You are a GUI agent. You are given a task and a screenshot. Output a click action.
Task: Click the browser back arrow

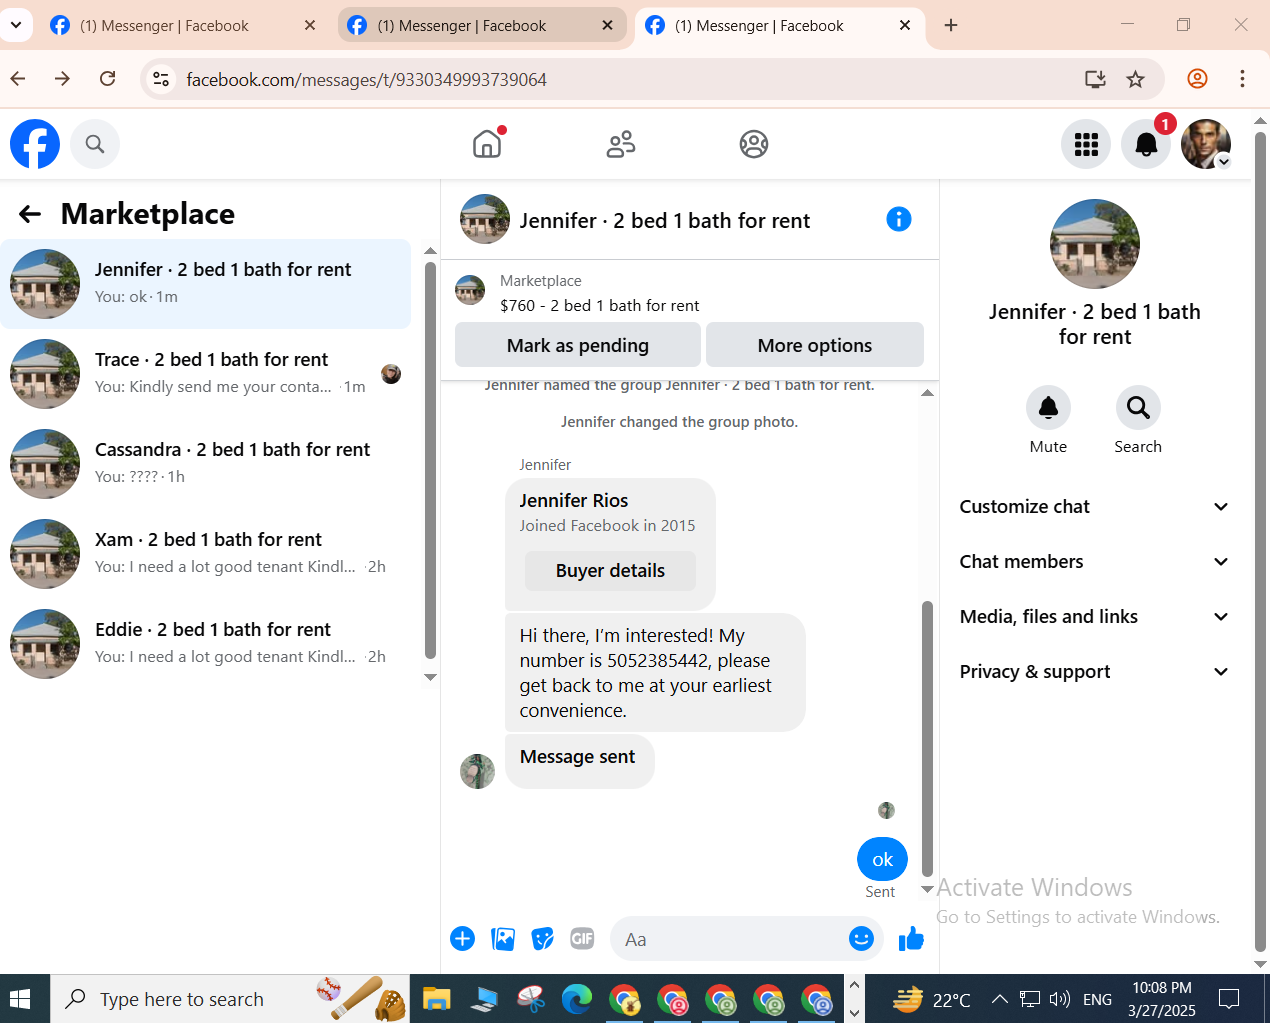(x=18, y=79)
